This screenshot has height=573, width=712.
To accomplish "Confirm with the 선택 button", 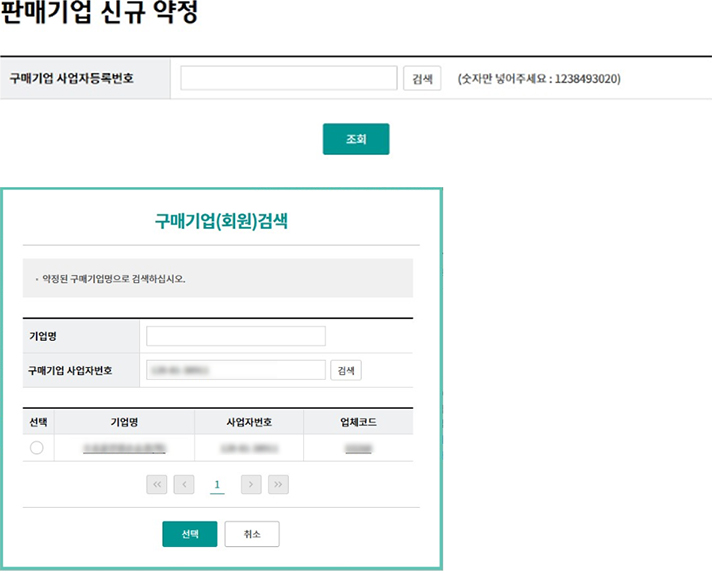I will pos(189,534).
